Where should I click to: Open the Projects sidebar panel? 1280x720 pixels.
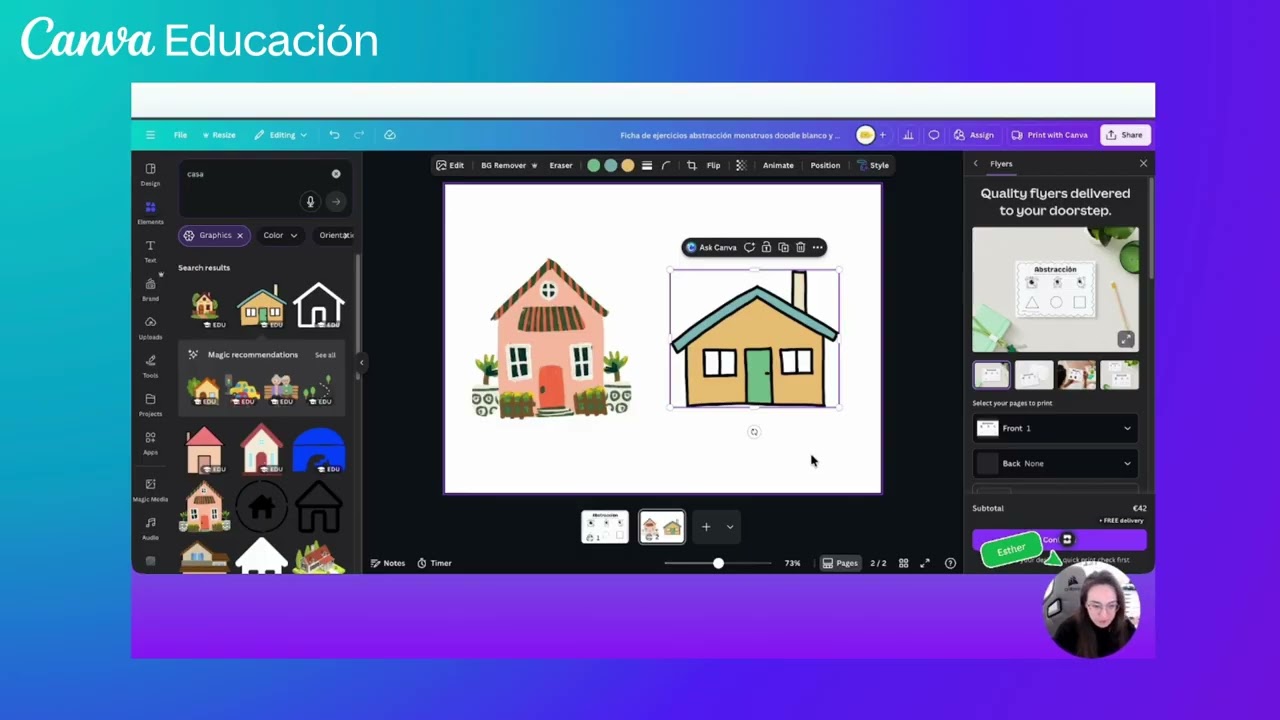coord(150,404)
